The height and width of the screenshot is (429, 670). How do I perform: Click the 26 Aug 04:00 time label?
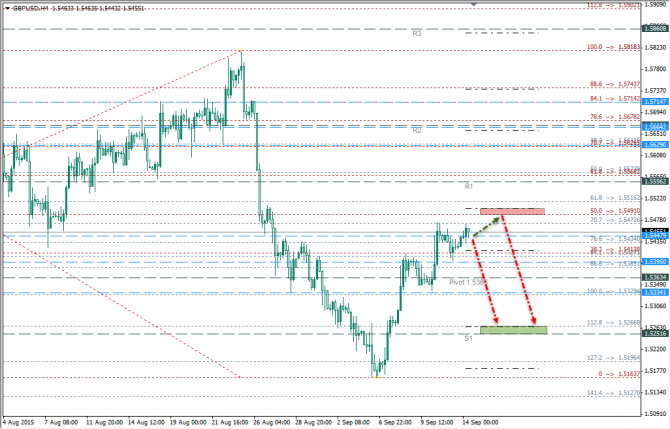tap(272, 423)
